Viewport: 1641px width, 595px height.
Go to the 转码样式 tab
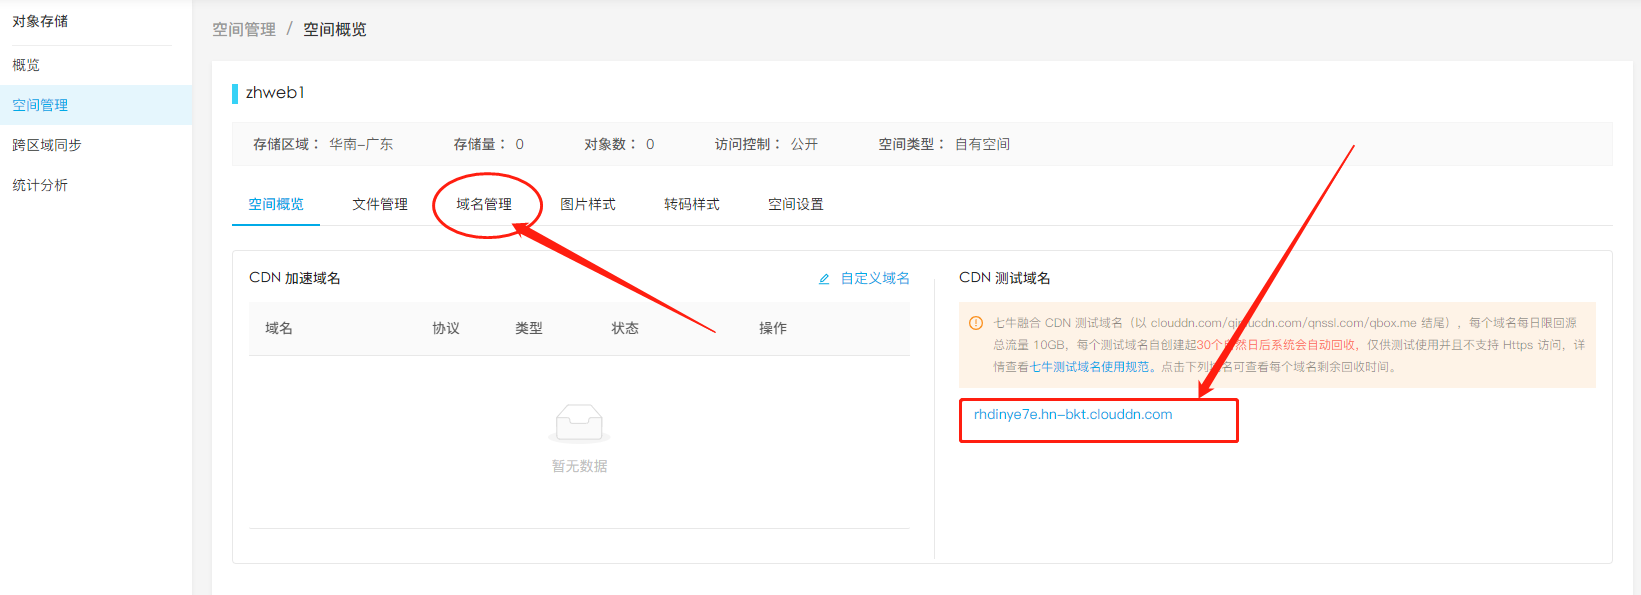click(x=692, y=204)
